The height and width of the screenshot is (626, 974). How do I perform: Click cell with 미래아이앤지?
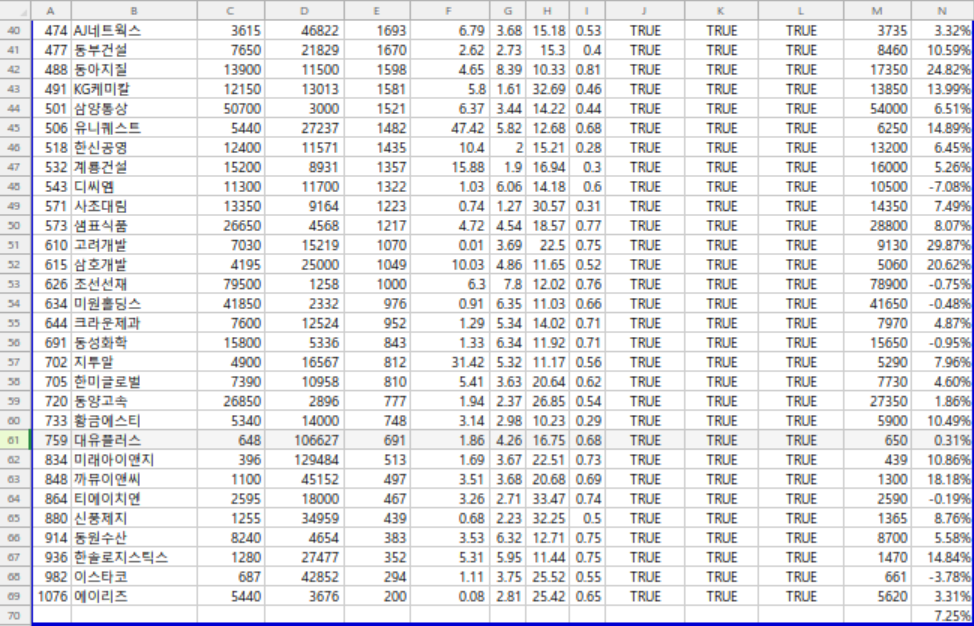(x=134, y=460)
